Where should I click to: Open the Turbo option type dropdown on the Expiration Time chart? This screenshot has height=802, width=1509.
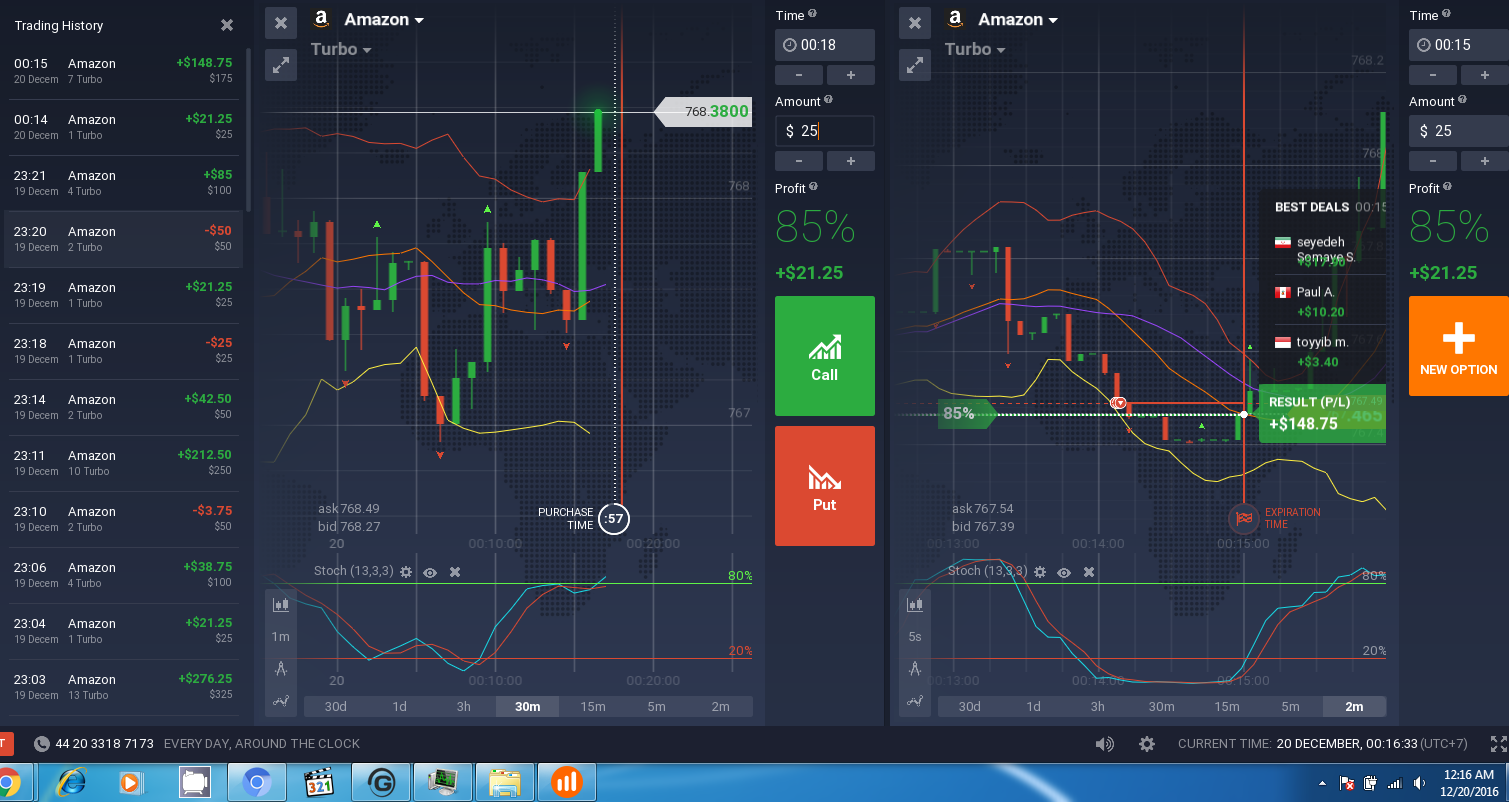pyautogui.click(x=975, y=49)
